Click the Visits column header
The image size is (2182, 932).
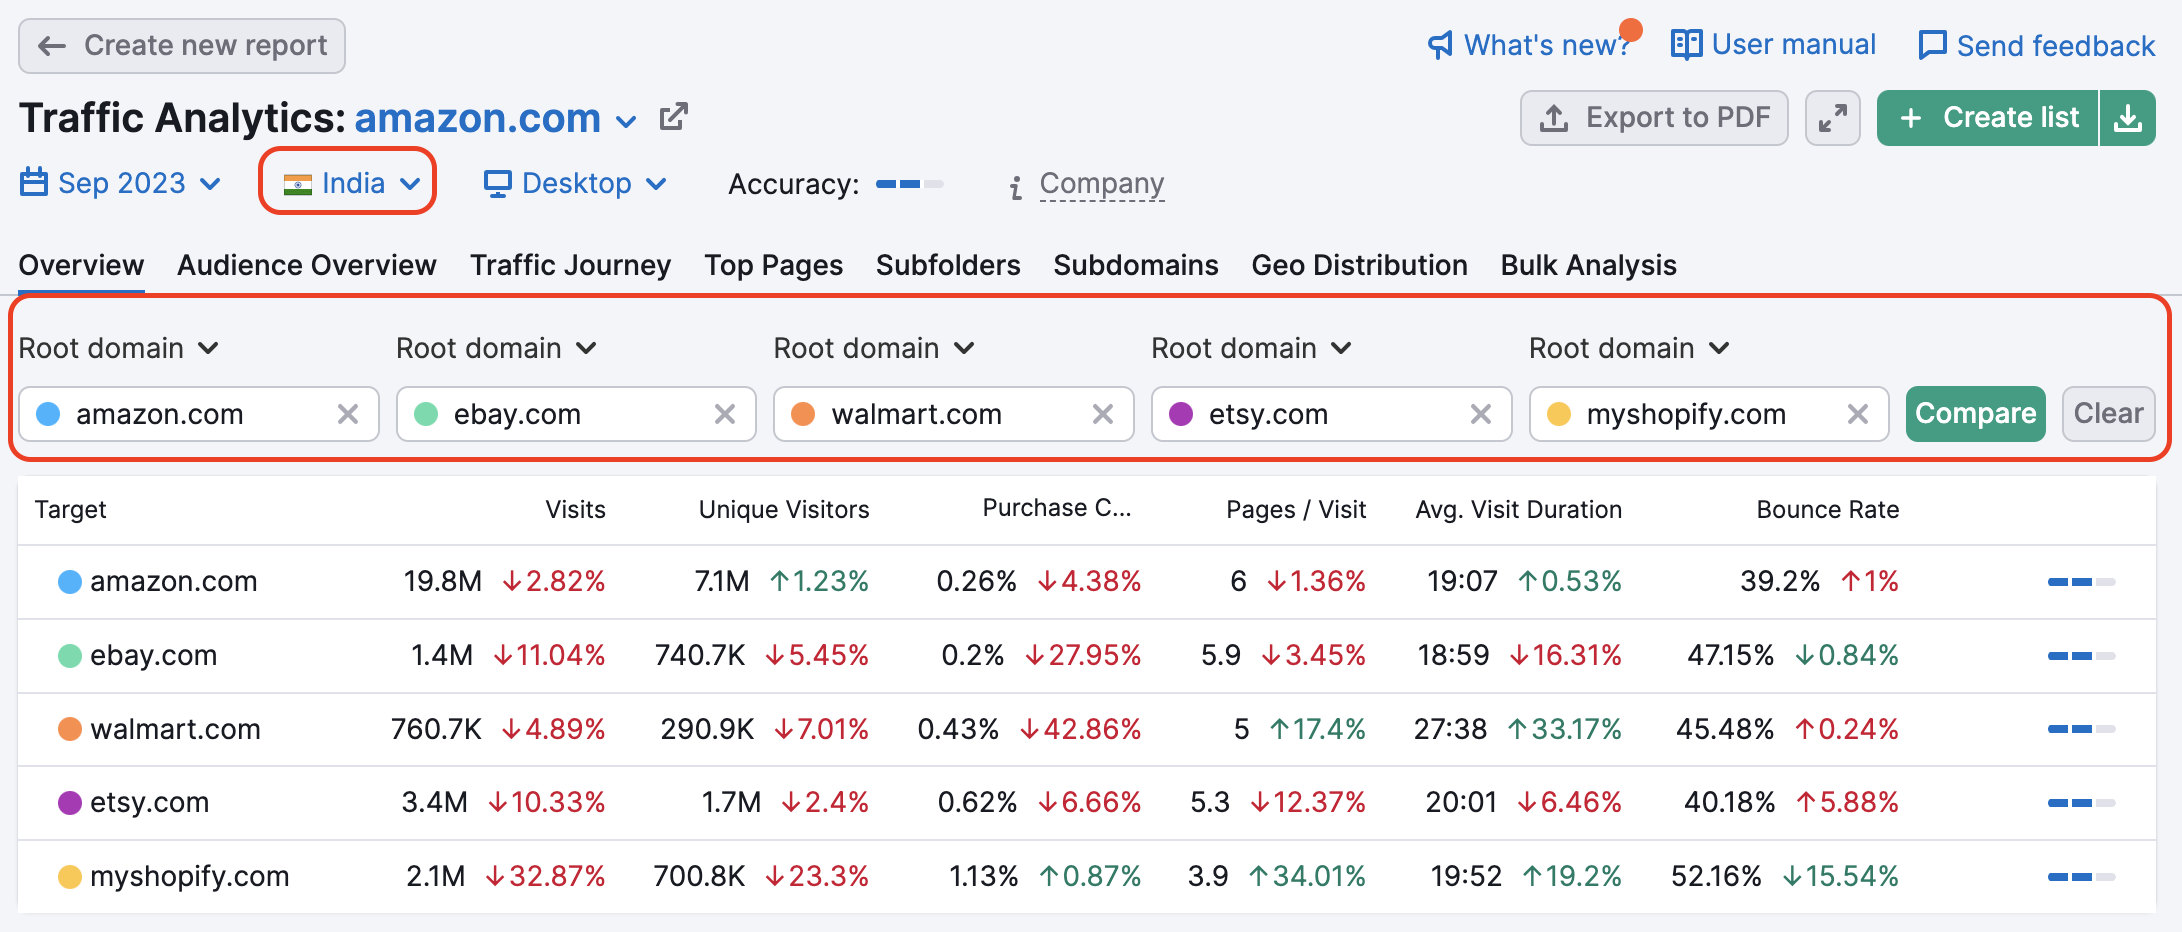575,510
